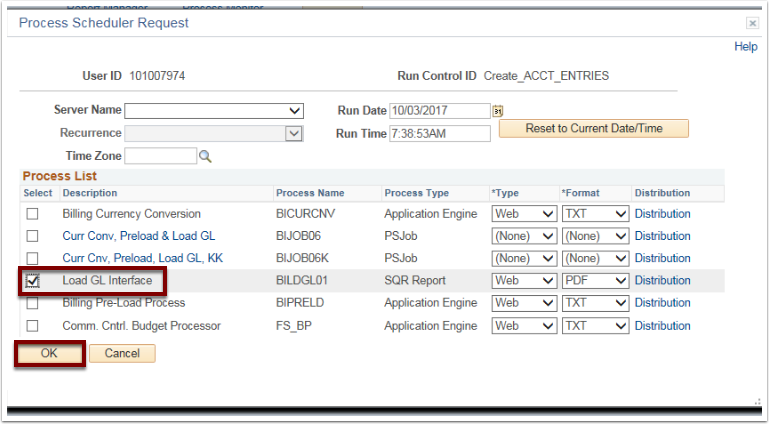Open Distribution link for Billing Pre-Load Process
The image size is (769, 424).
click(663, 303)
